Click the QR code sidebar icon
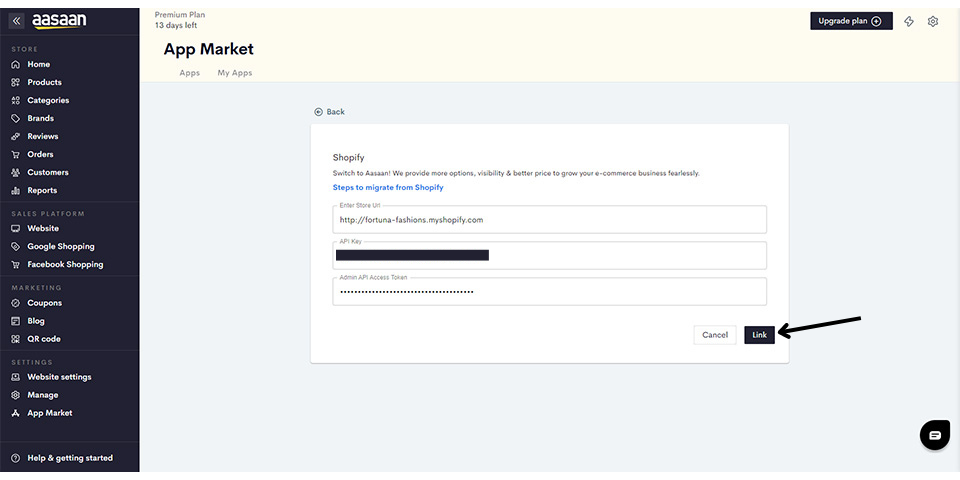The image size is (960, 480). tap(16, 339)
